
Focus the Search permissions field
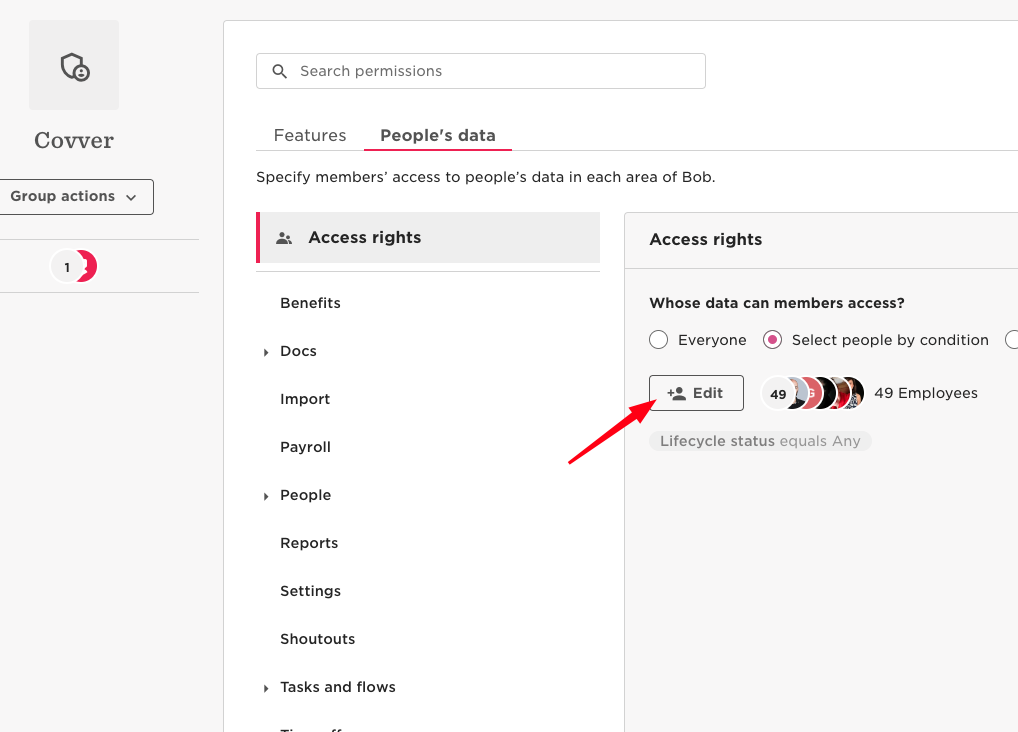tap(481, 71)
